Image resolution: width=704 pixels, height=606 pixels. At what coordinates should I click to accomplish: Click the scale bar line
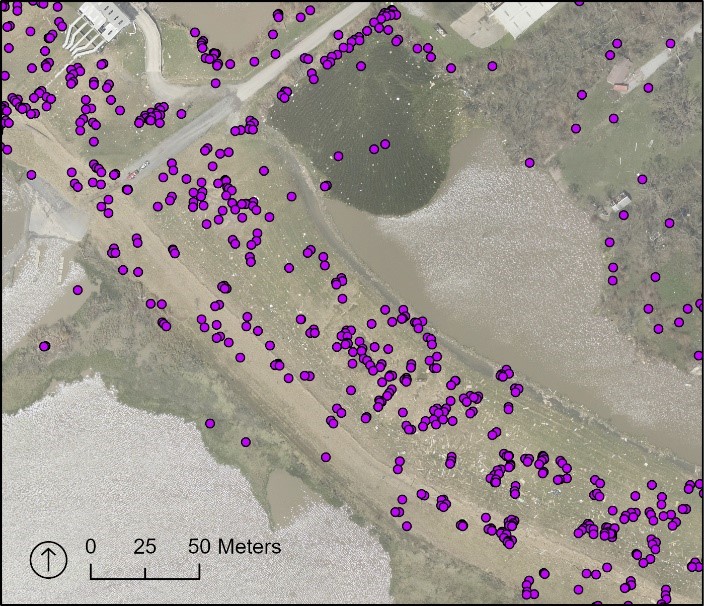(145, 572)
